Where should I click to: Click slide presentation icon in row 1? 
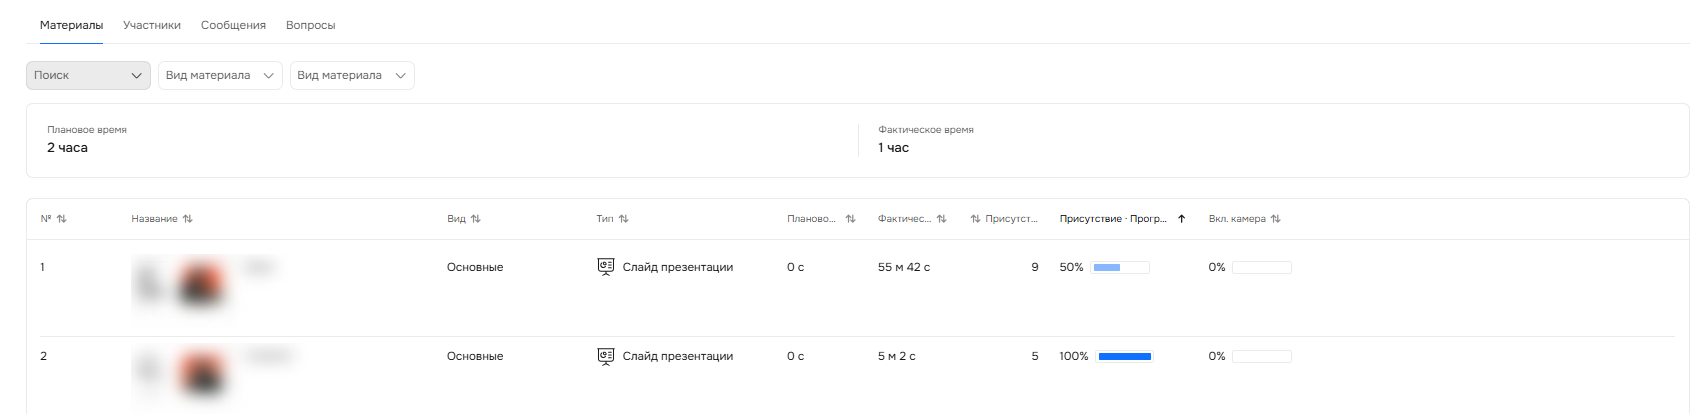(606, 267)
